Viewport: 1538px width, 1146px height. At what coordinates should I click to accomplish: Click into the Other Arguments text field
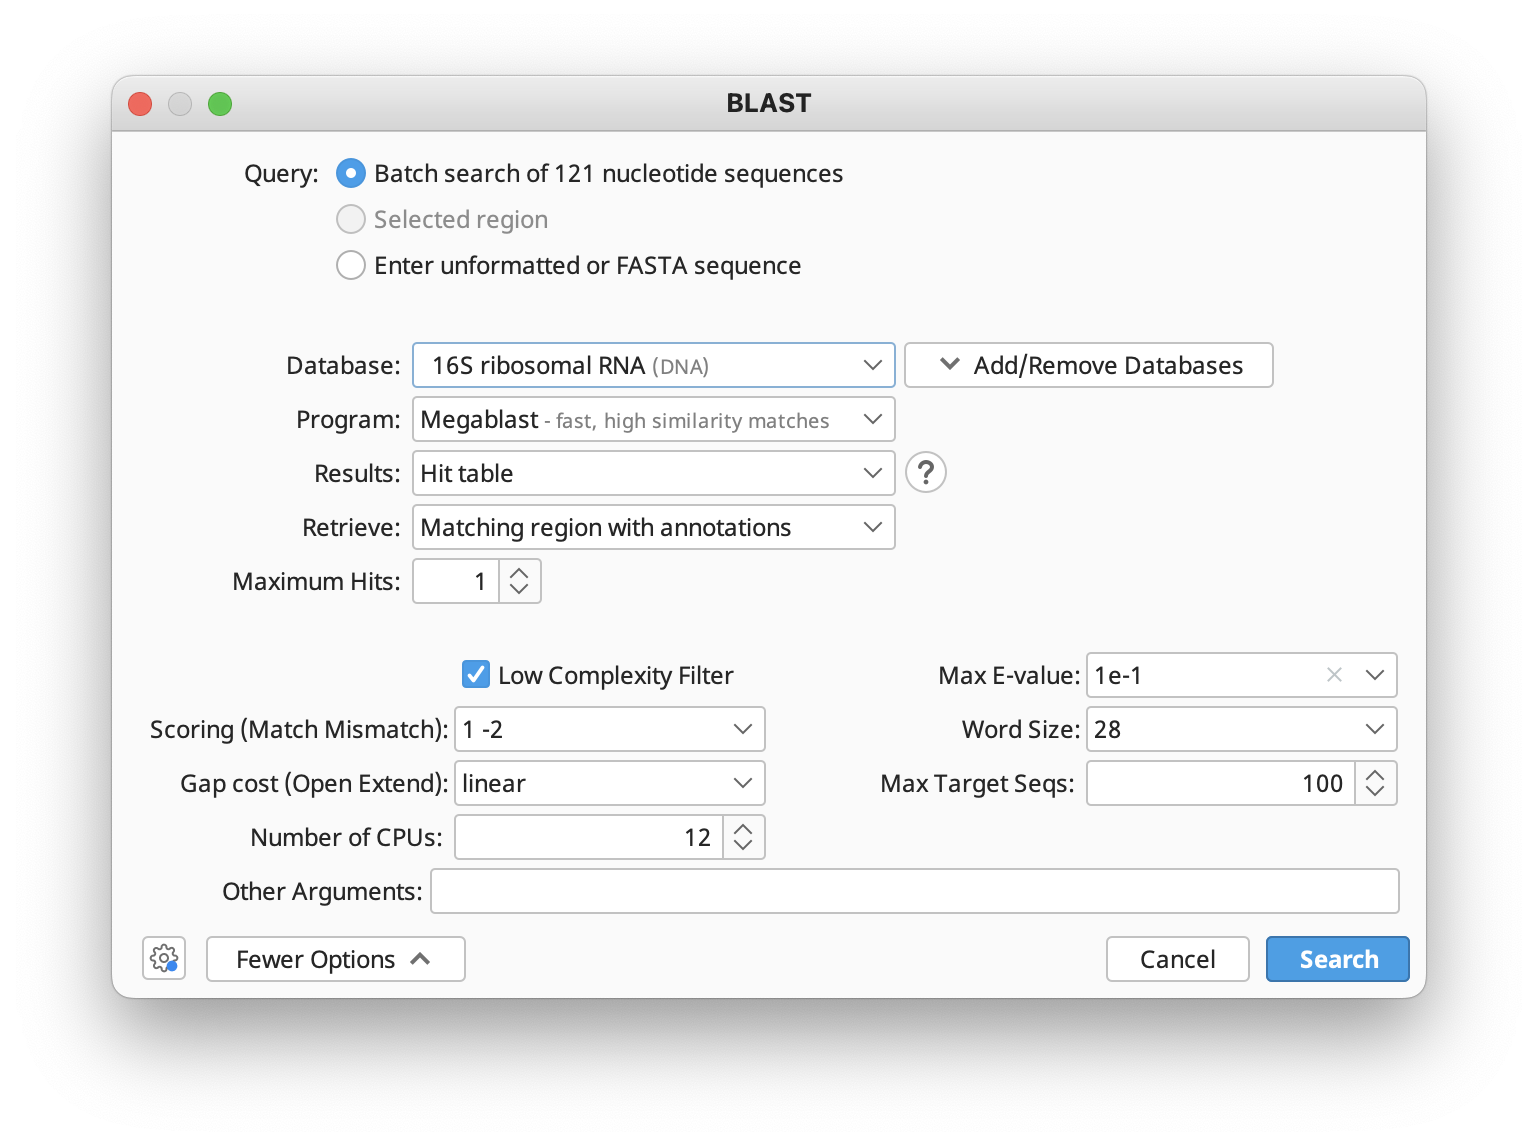click(915, 891)
